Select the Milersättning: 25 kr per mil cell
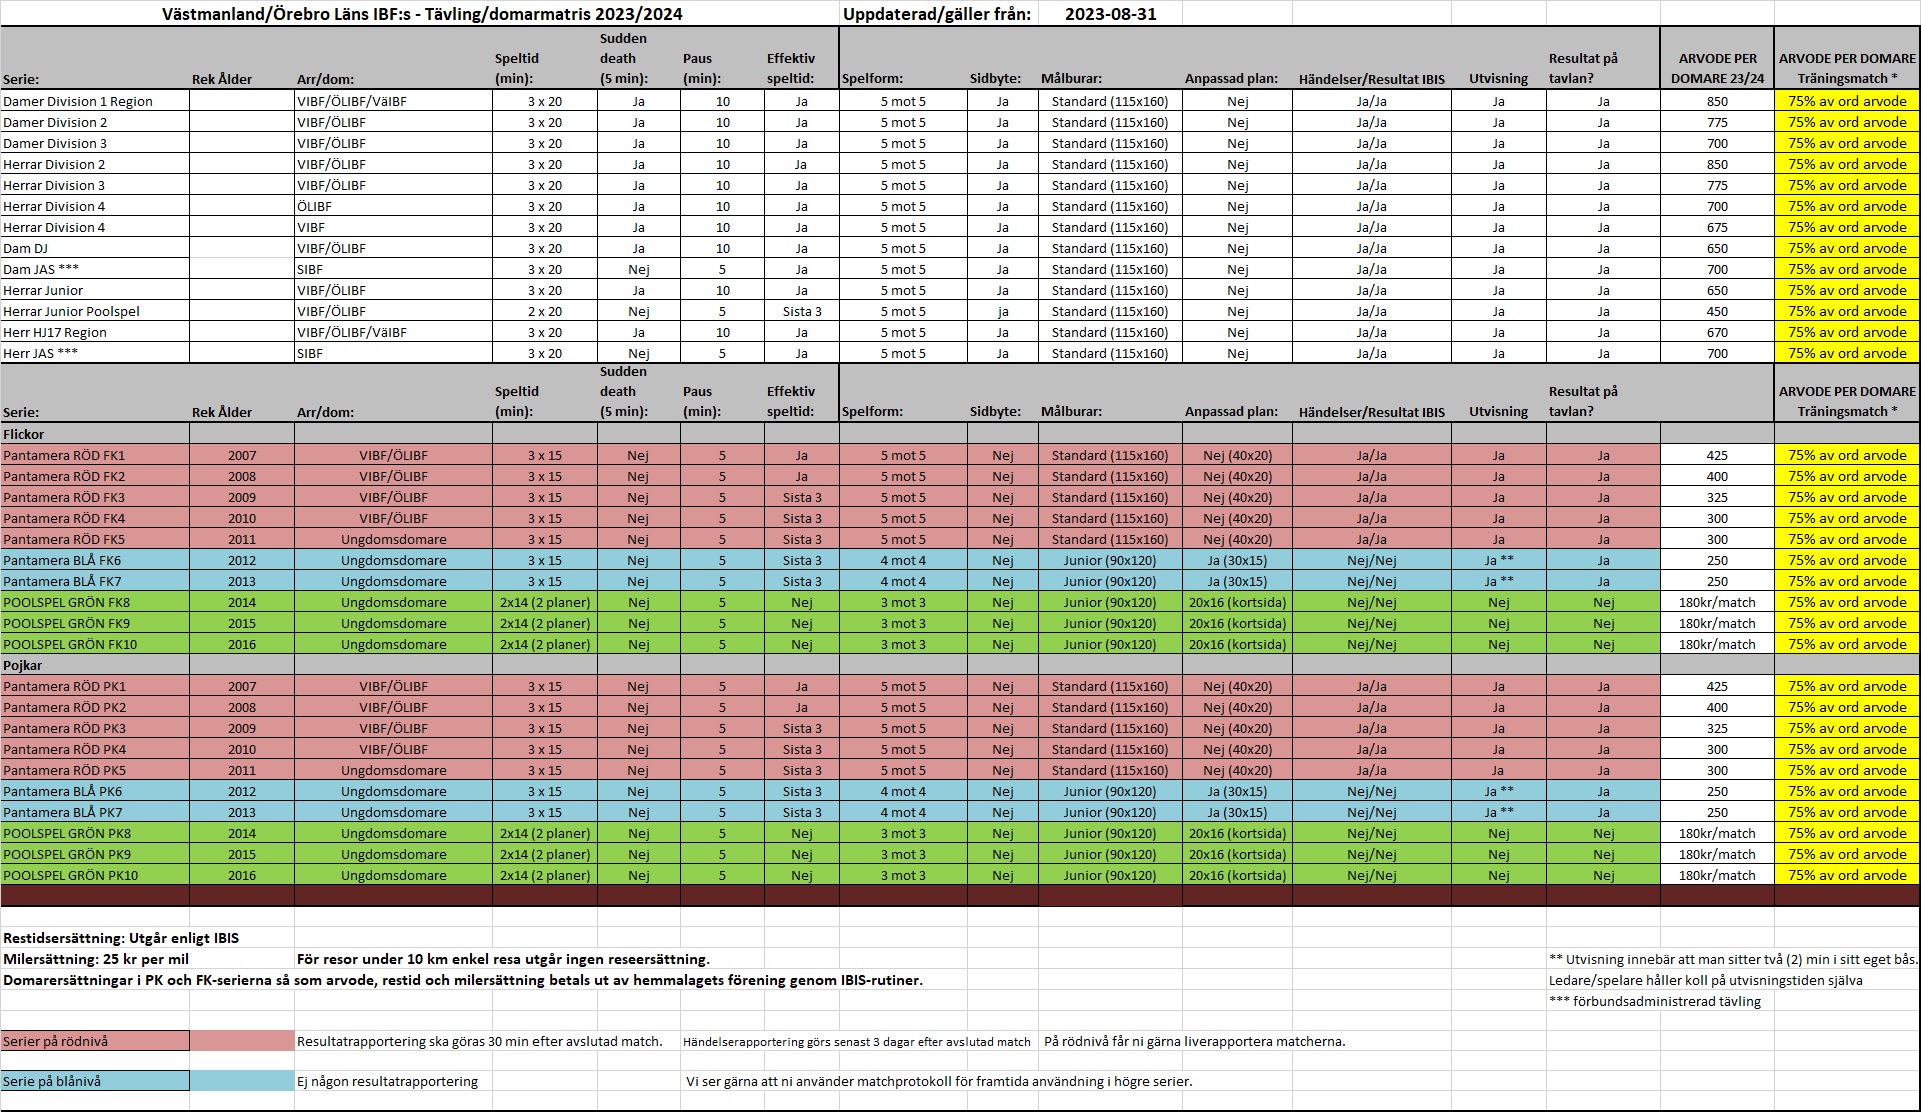 [x=96, y=959]
